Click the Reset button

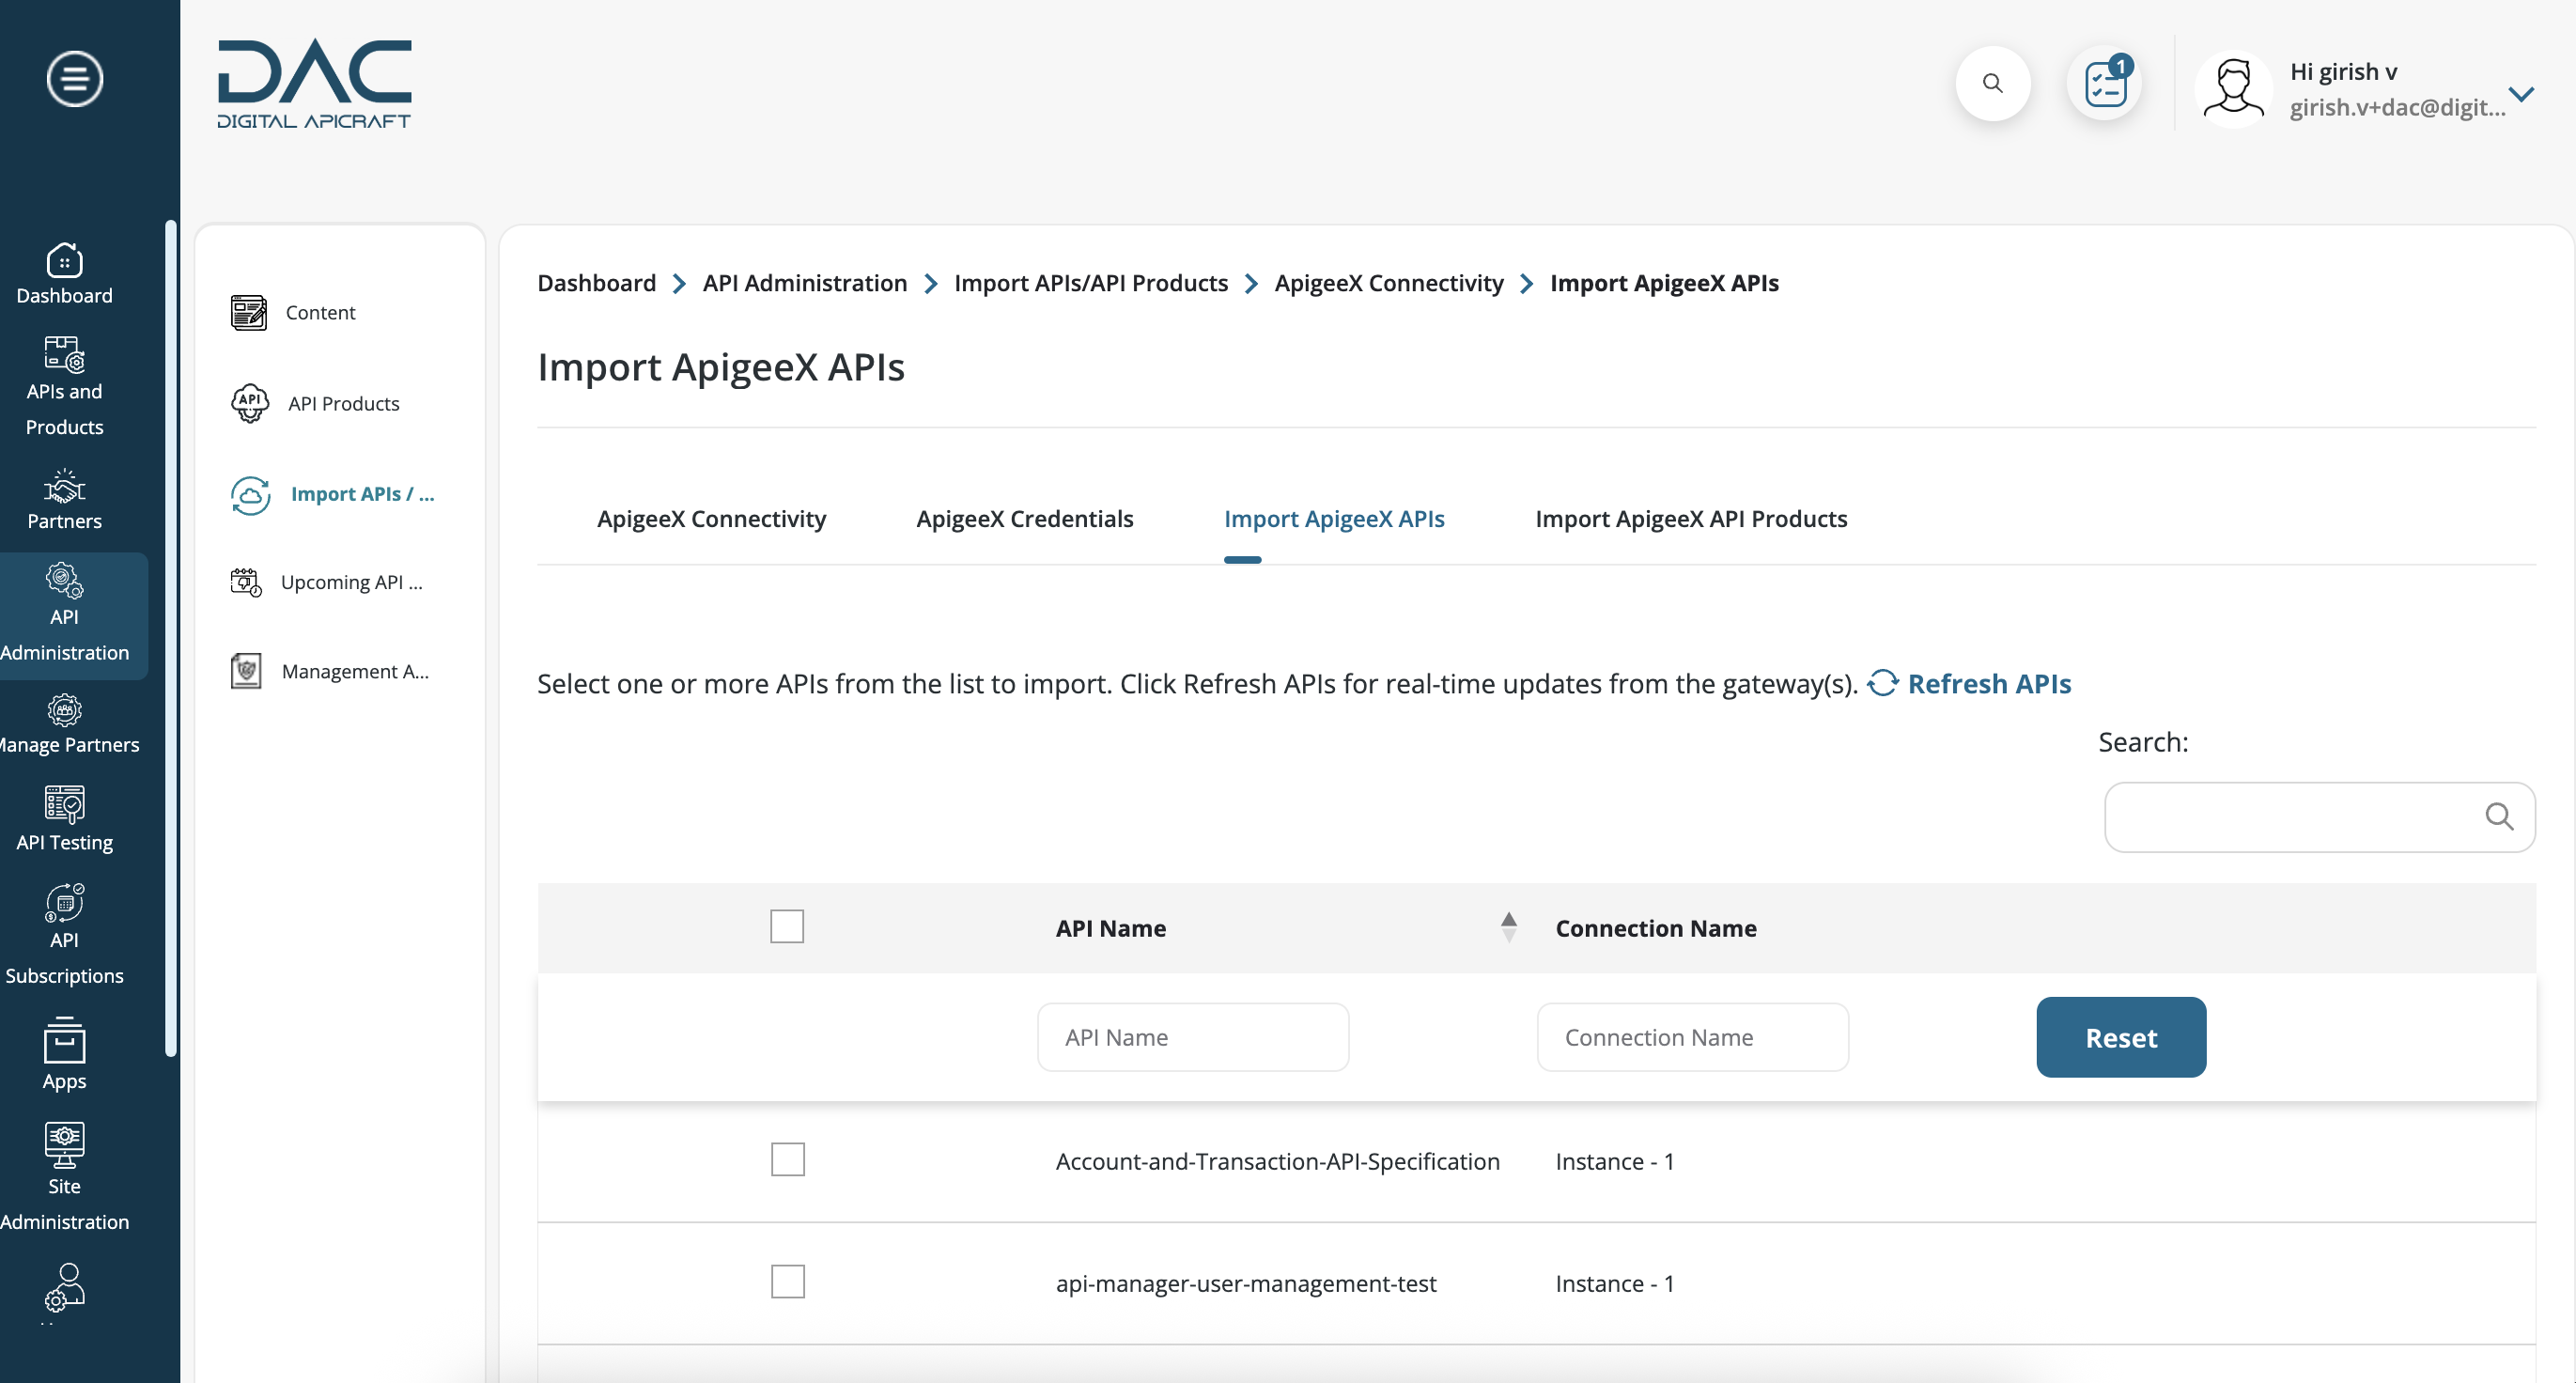[2121, 1038]
